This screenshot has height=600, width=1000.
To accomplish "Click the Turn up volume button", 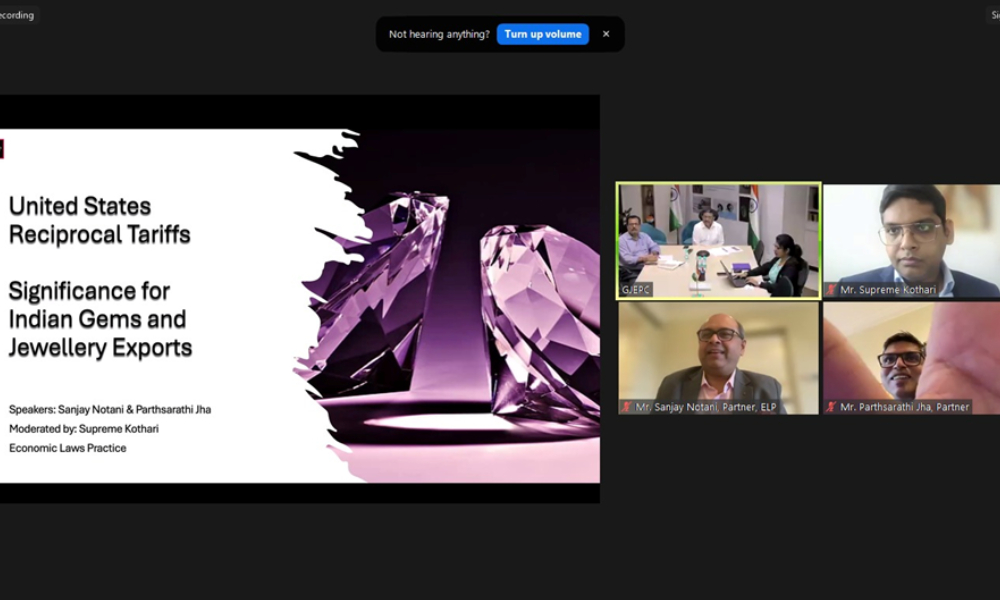I will pyautogui.click(x=542, y=34).
